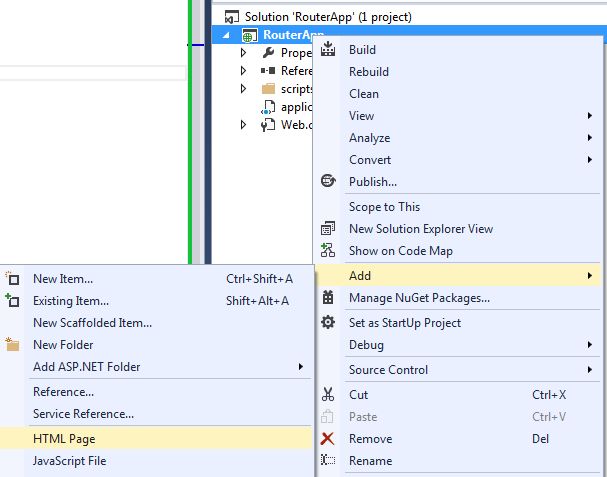Open the Convert submenu arrow

(x=590, y=160)
